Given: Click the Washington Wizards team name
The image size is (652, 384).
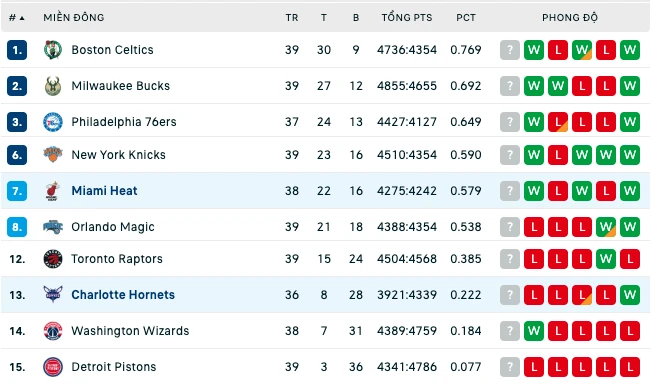Looking at the screenshot, I should click(x=130, y=331).
